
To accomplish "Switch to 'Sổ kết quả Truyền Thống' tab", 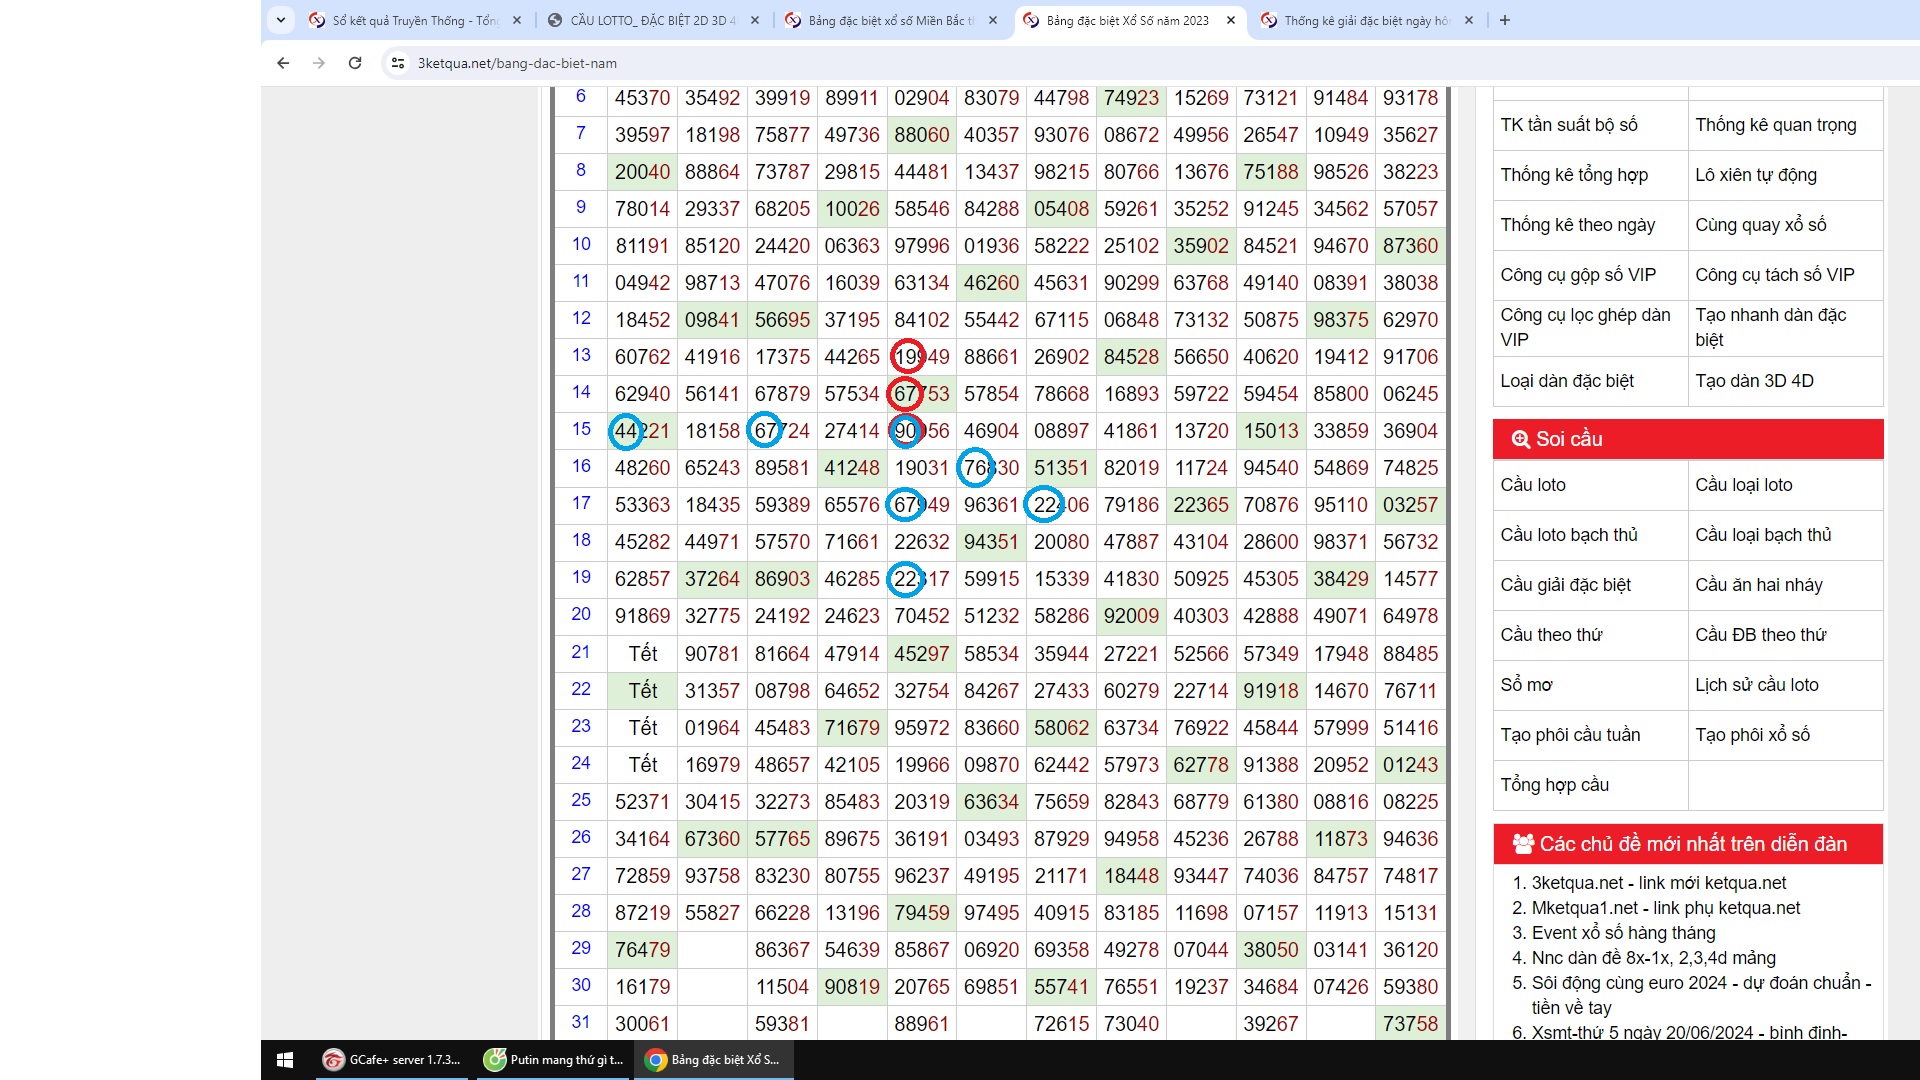I will tap(415, 20).
